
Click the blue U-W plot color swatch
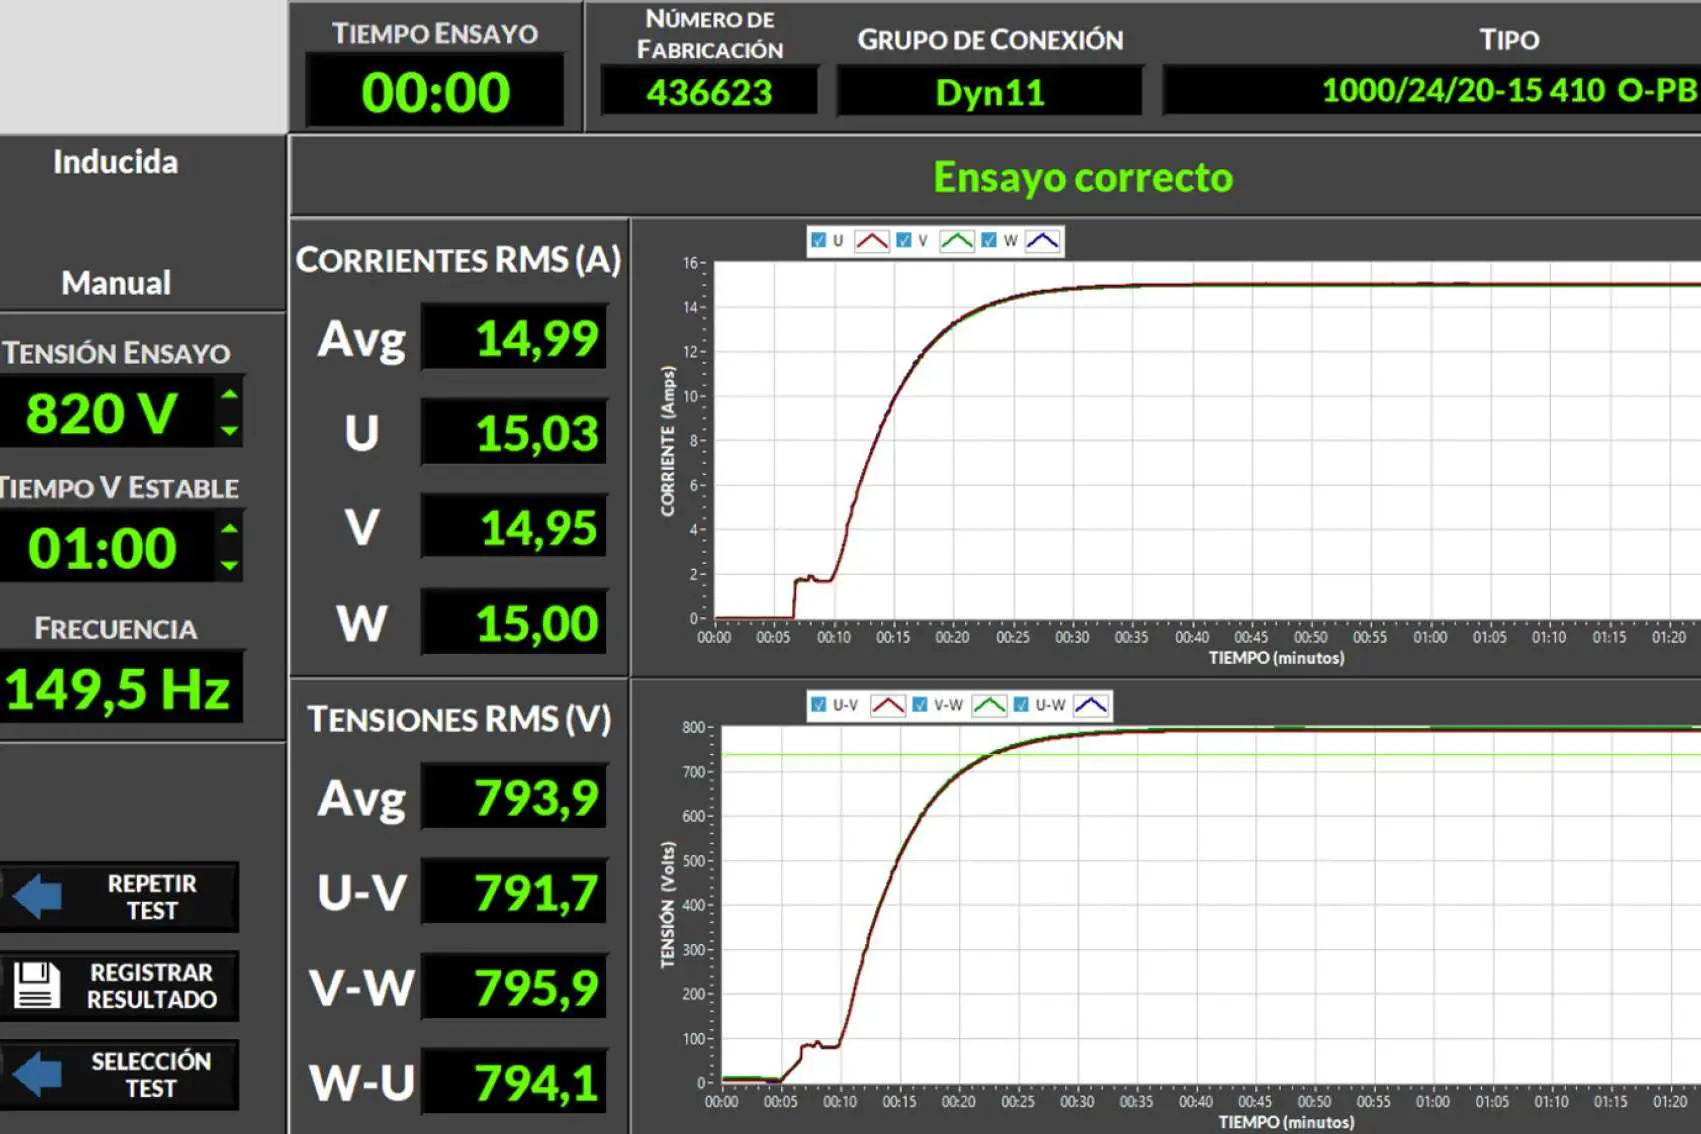[1090, 705]
